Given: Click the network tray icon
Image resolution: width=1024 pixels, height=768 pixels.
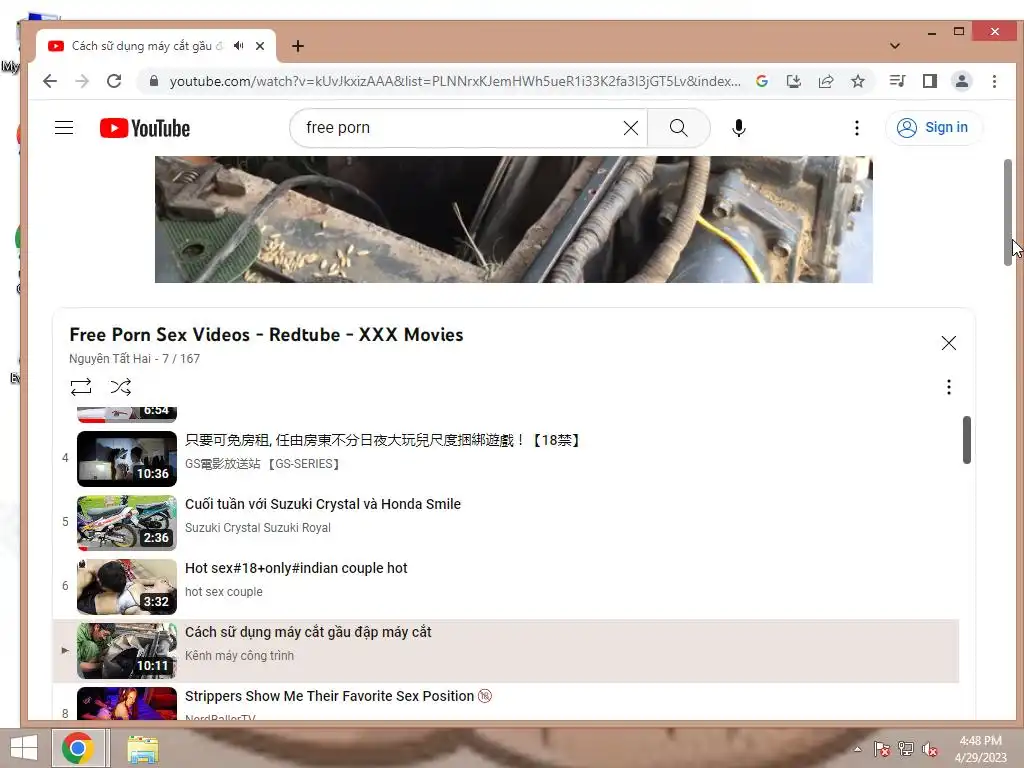Looking at the screenshot, I should 906,749.
